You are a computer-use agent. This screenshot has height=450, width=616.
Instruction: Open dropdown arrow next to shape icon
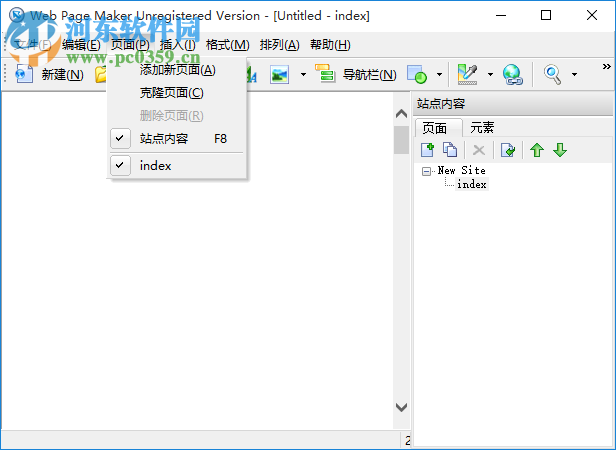[439, 74]
